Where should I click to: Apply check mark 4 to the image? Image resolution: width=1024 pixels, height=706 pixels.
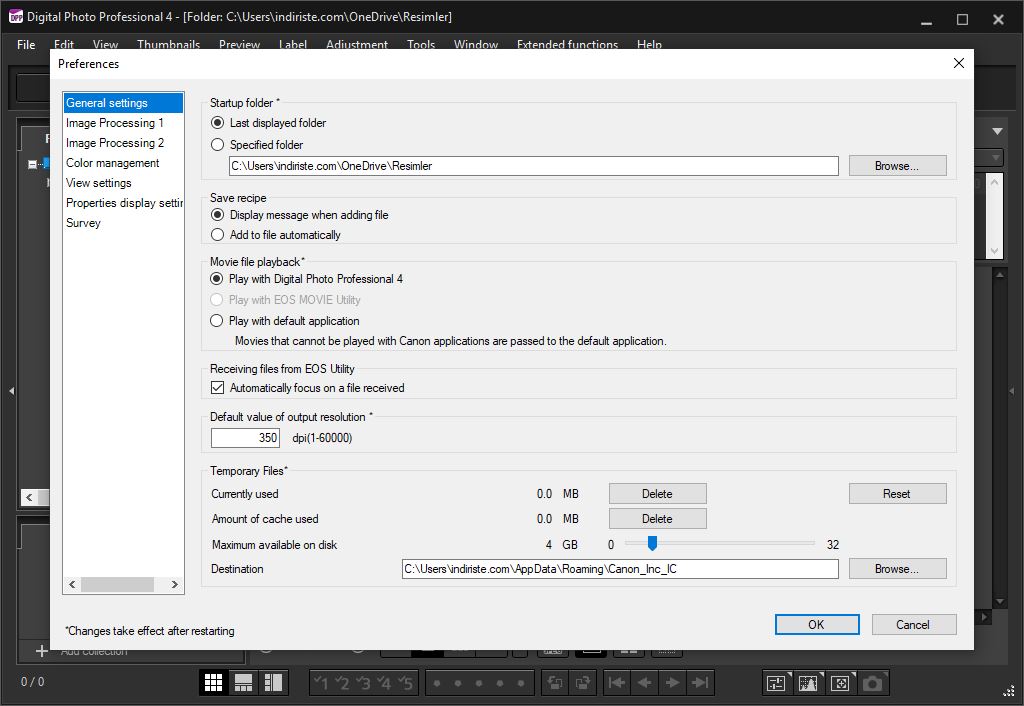[384, 683]
